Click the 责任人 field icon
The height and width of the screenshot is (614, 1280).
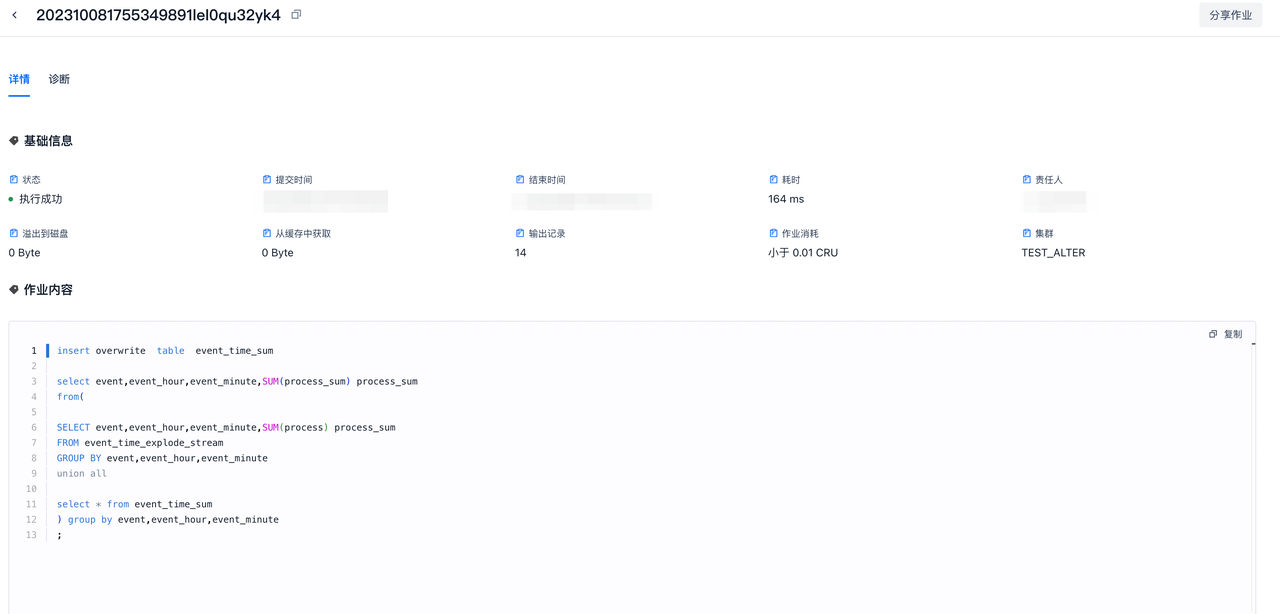(1026, 180)
